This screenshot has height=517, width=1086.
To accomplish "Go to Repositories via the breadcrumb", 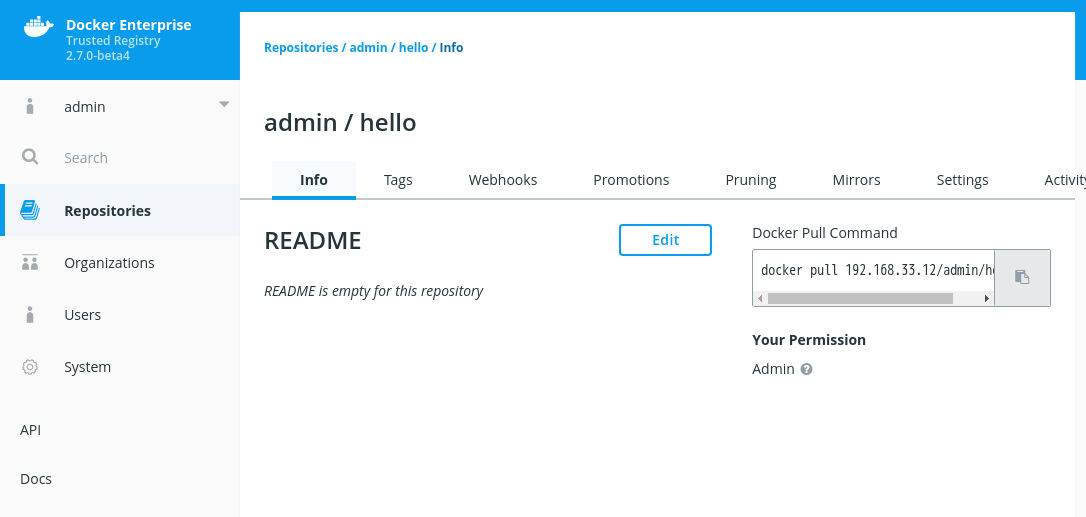I will (301, 48).
